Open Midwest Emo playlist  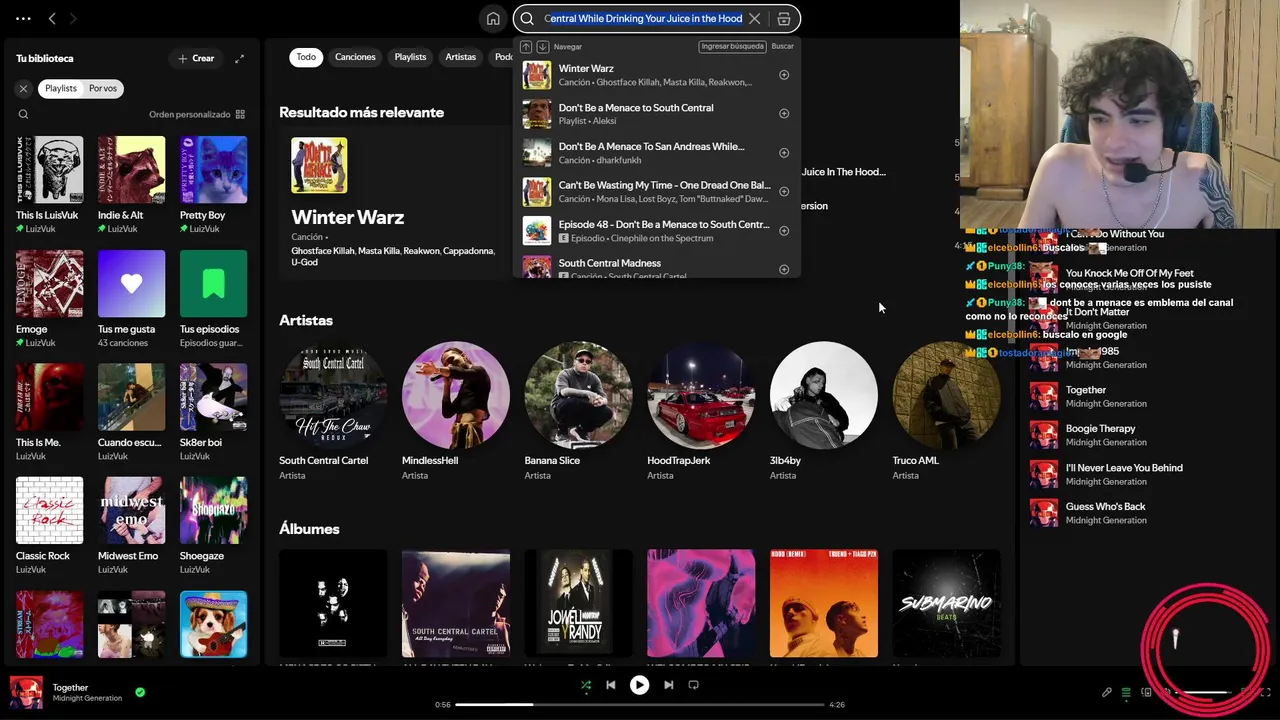click(131, 526)
